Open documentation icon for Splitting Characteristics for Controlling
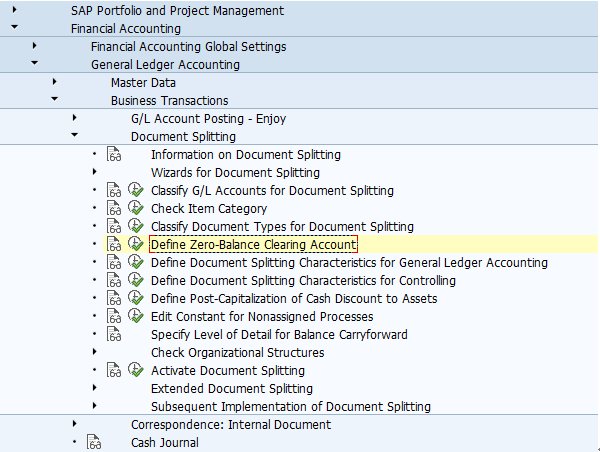This screenshot has height=452, width=600. point(114,280)
